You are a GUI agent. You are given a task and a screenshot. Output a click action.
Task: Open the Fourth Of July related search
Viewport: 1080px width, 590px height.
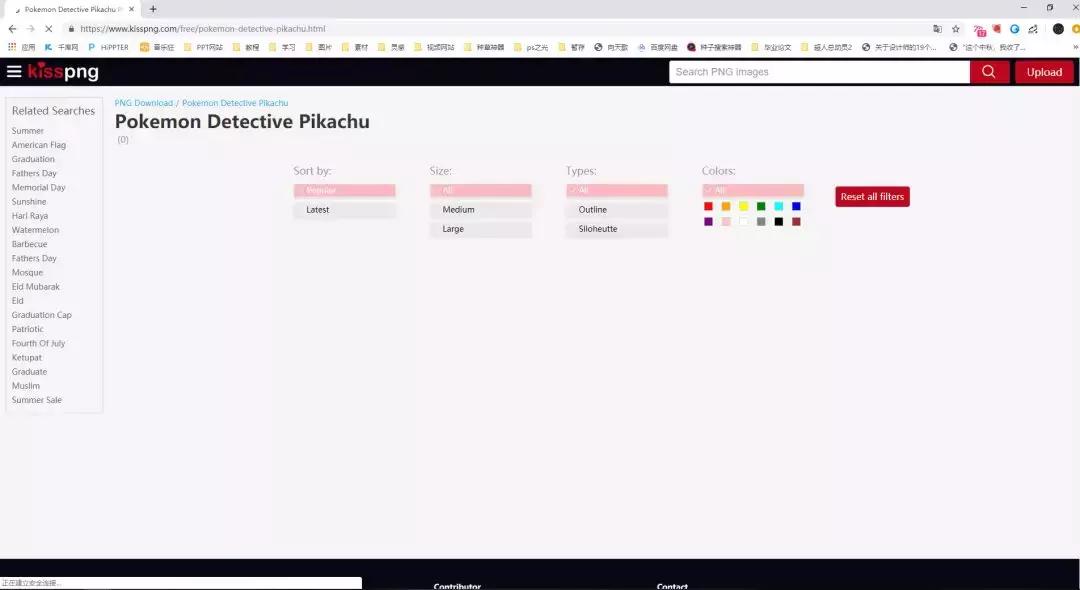click(38, 344)
